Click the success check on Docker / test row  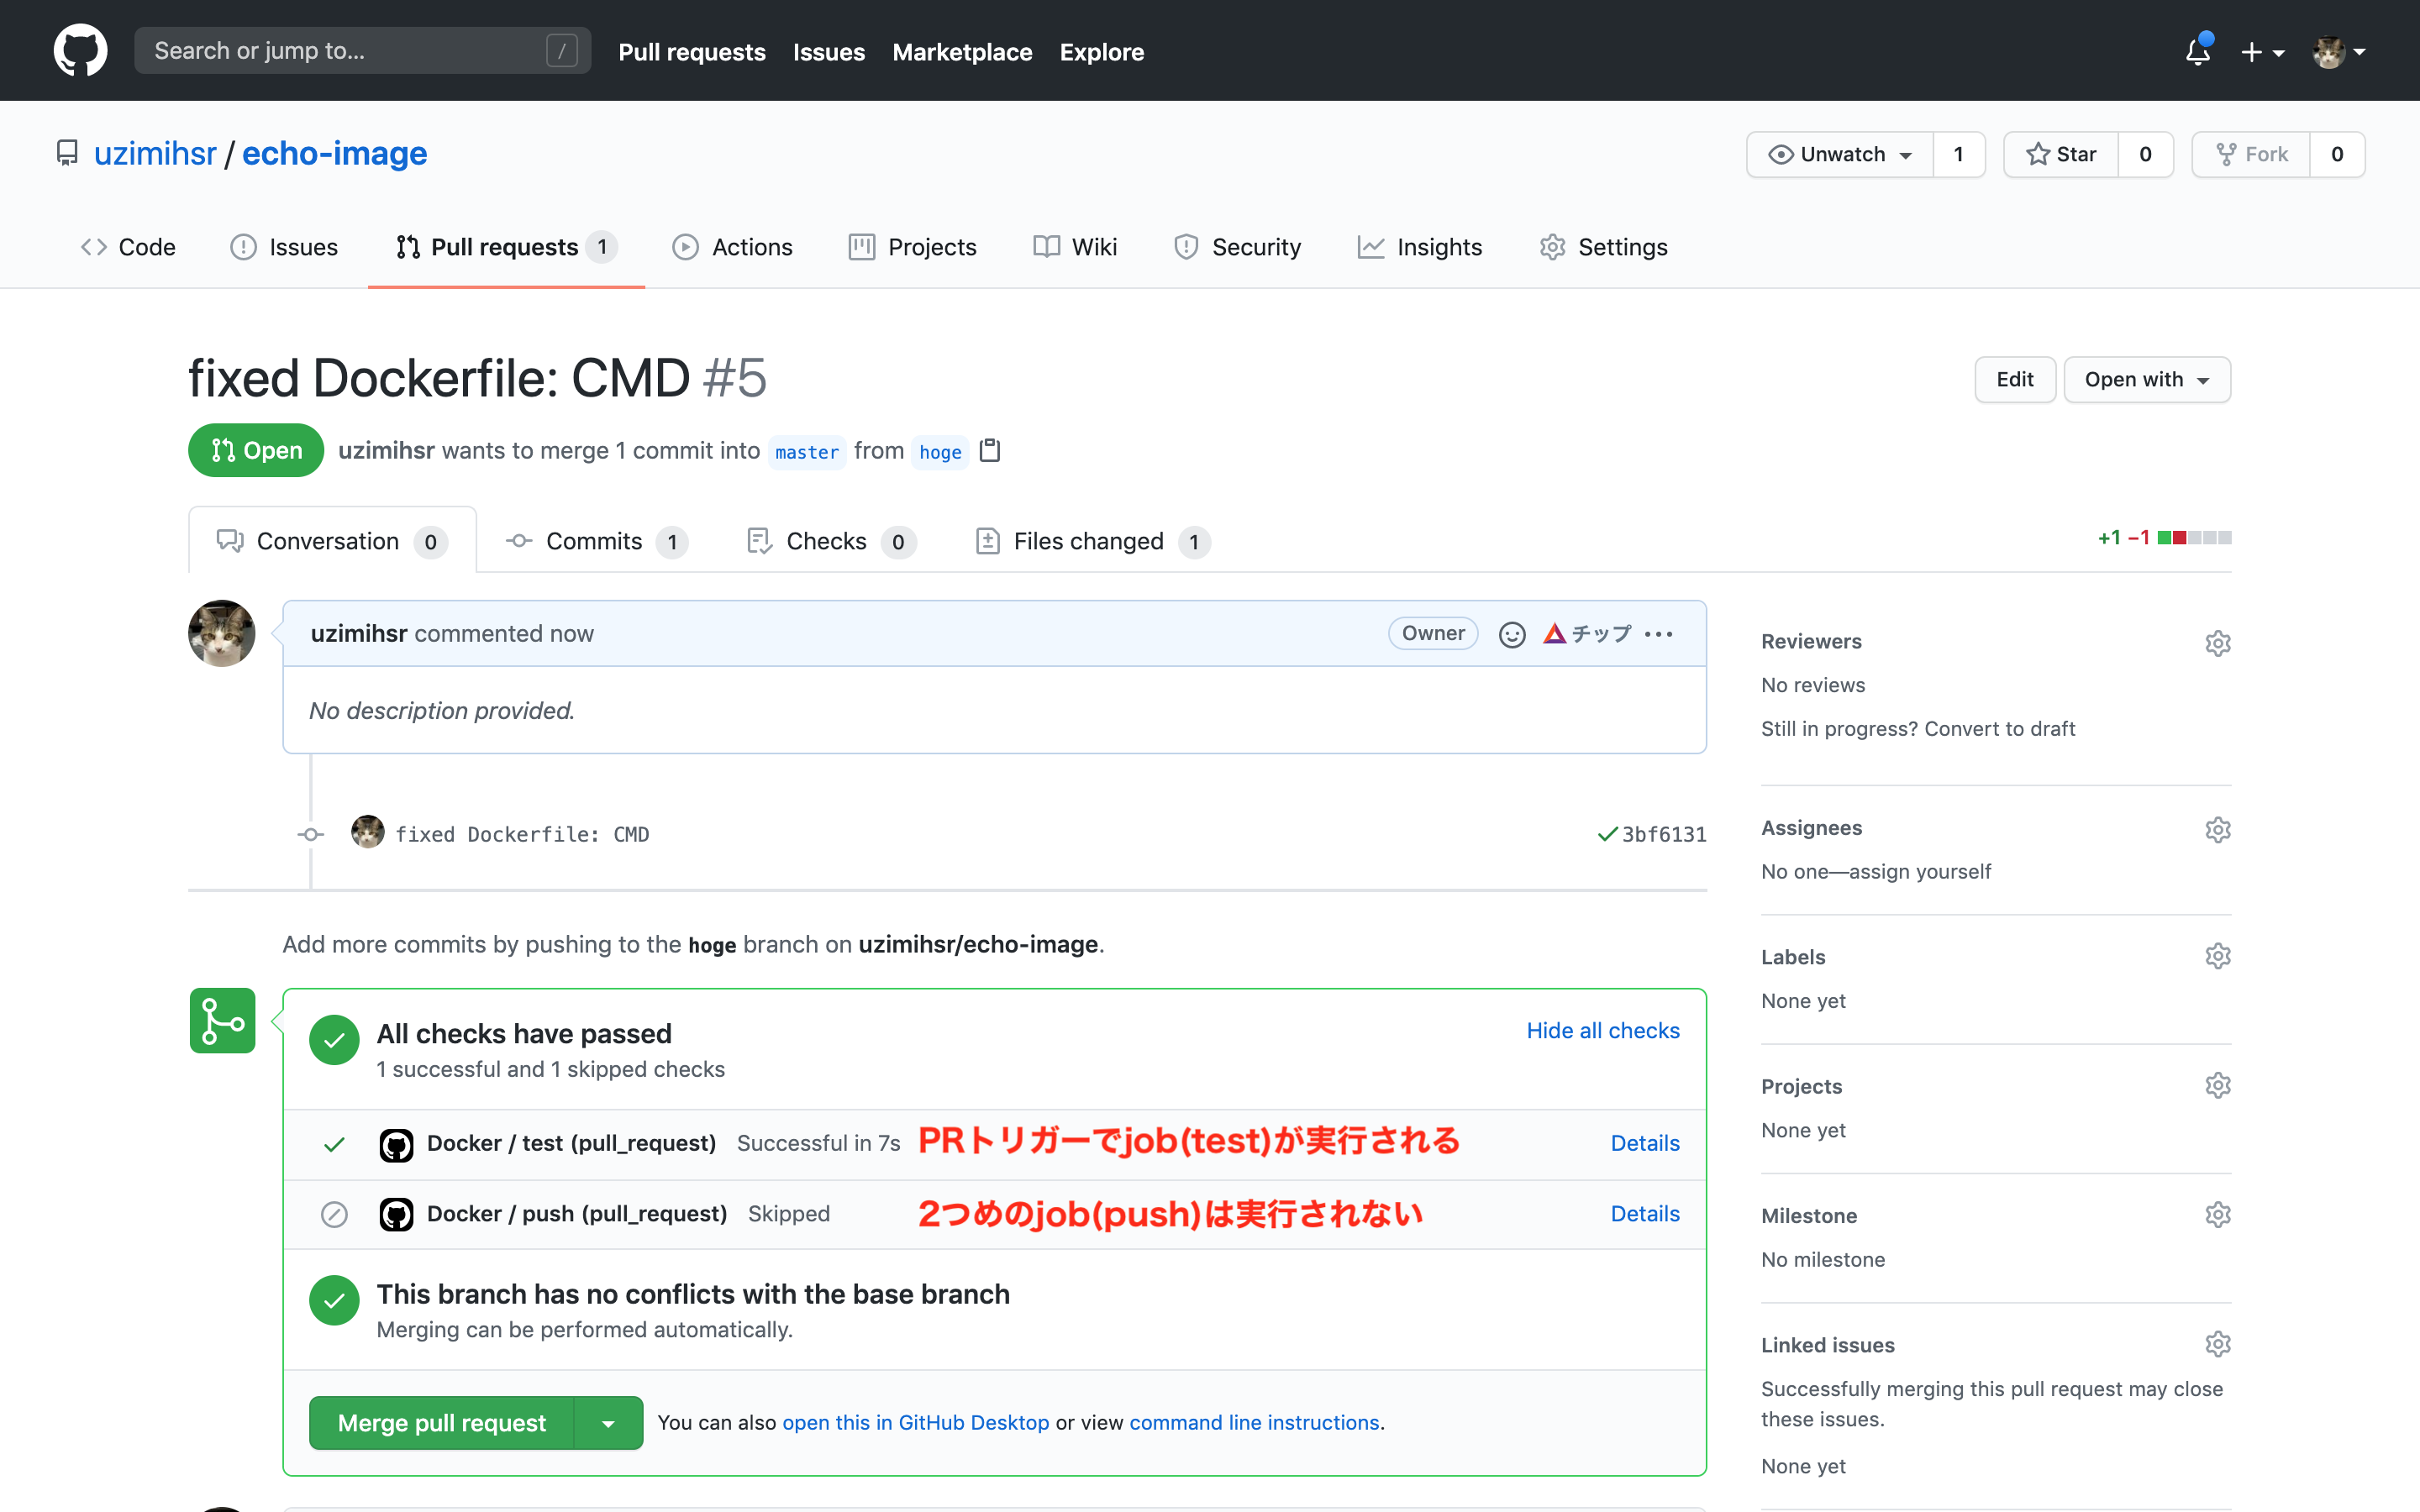point(334,1144)
